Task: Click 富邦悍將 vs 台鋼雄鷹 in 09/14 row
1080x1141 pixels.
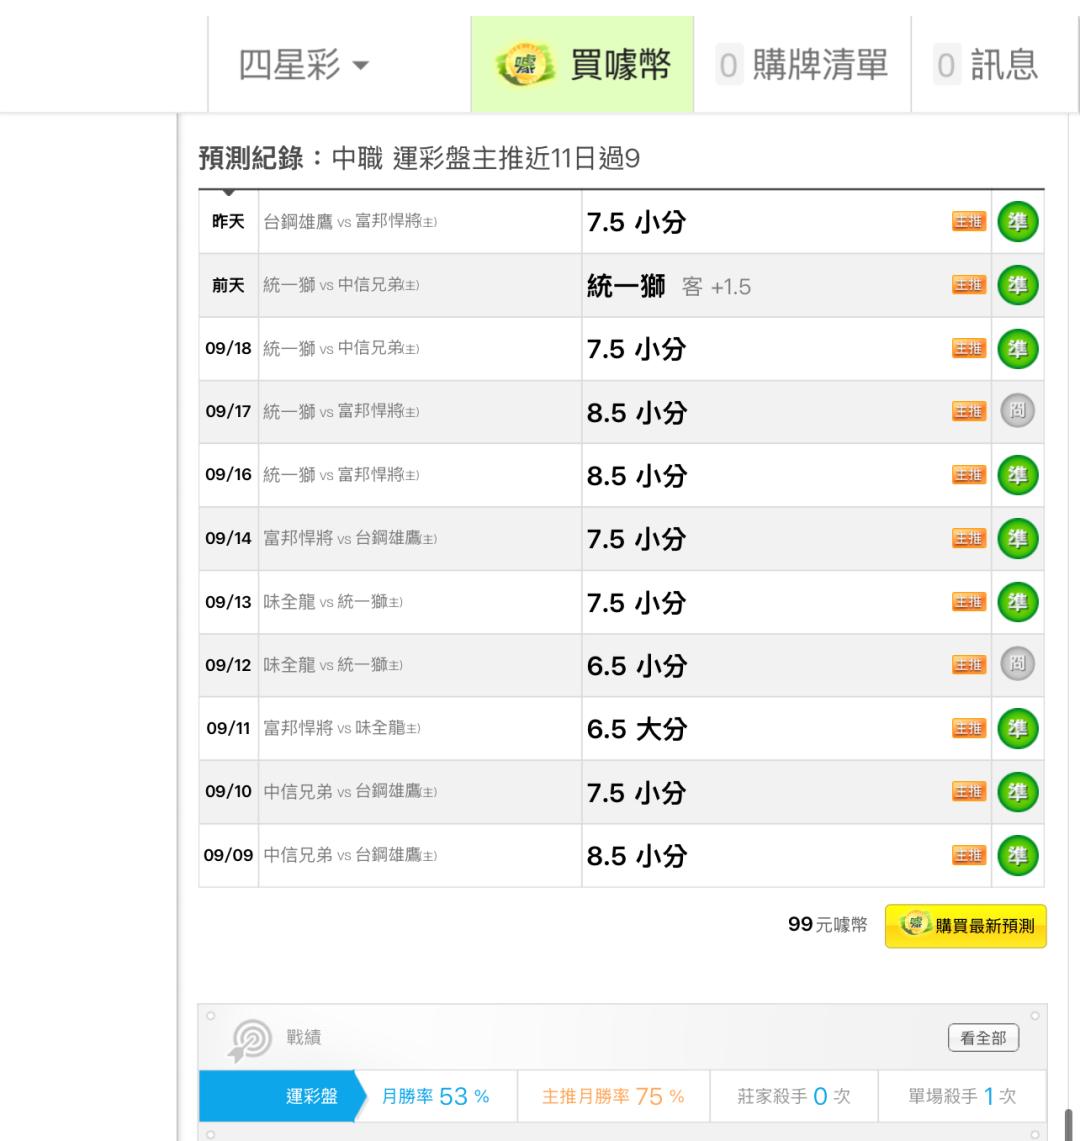Action: (x=350, y=538)
